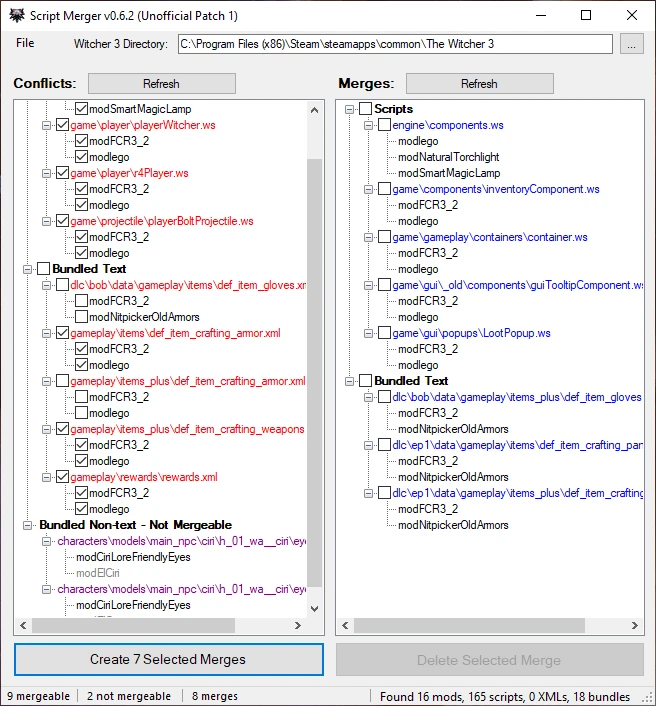Check engine\components.ws merge checkbox
This screenshot has height=706, width=656.
[384, 125]
